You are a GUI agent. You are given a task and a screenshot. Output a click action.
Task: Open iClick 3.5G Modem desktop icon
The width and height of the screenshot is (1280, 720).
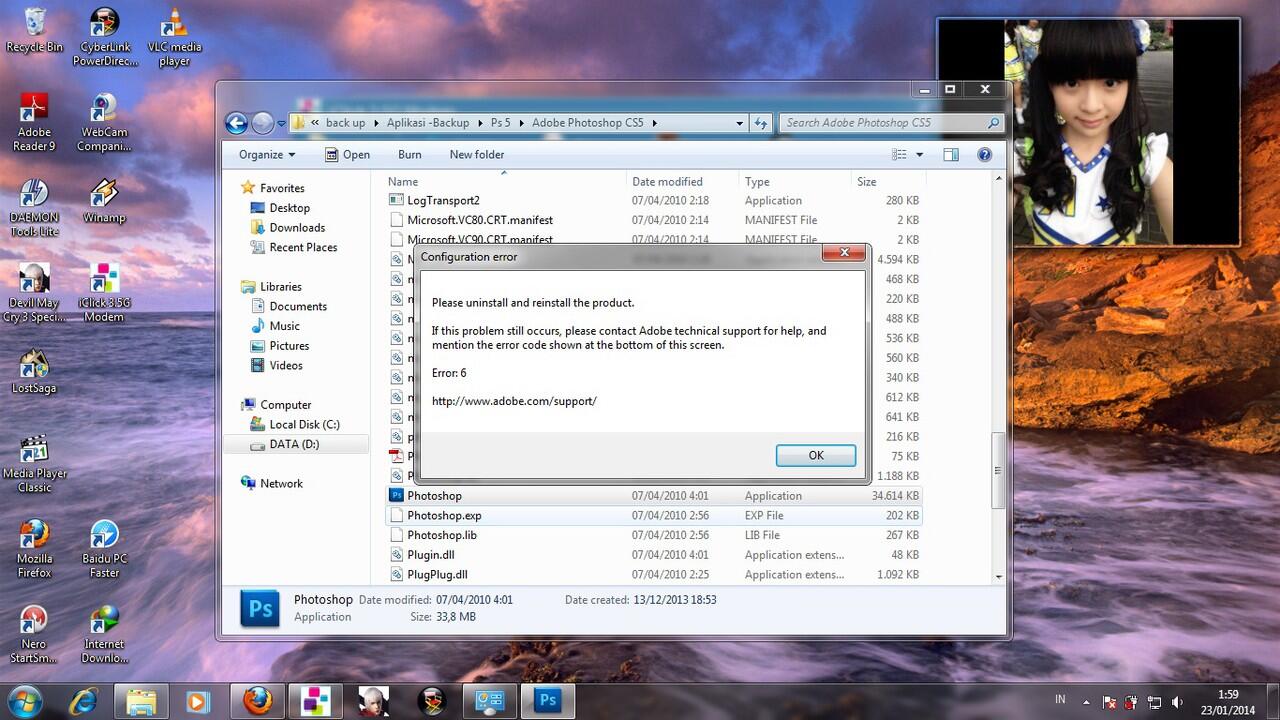pos(104,293)
